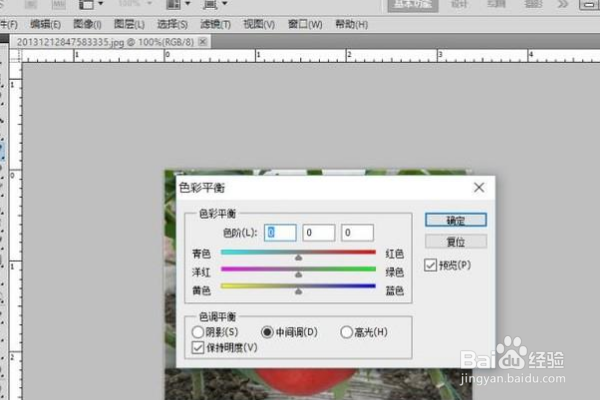Open the 滤镜(T) menu
This screenshot has height=400, width=600.
click(215, 24)
